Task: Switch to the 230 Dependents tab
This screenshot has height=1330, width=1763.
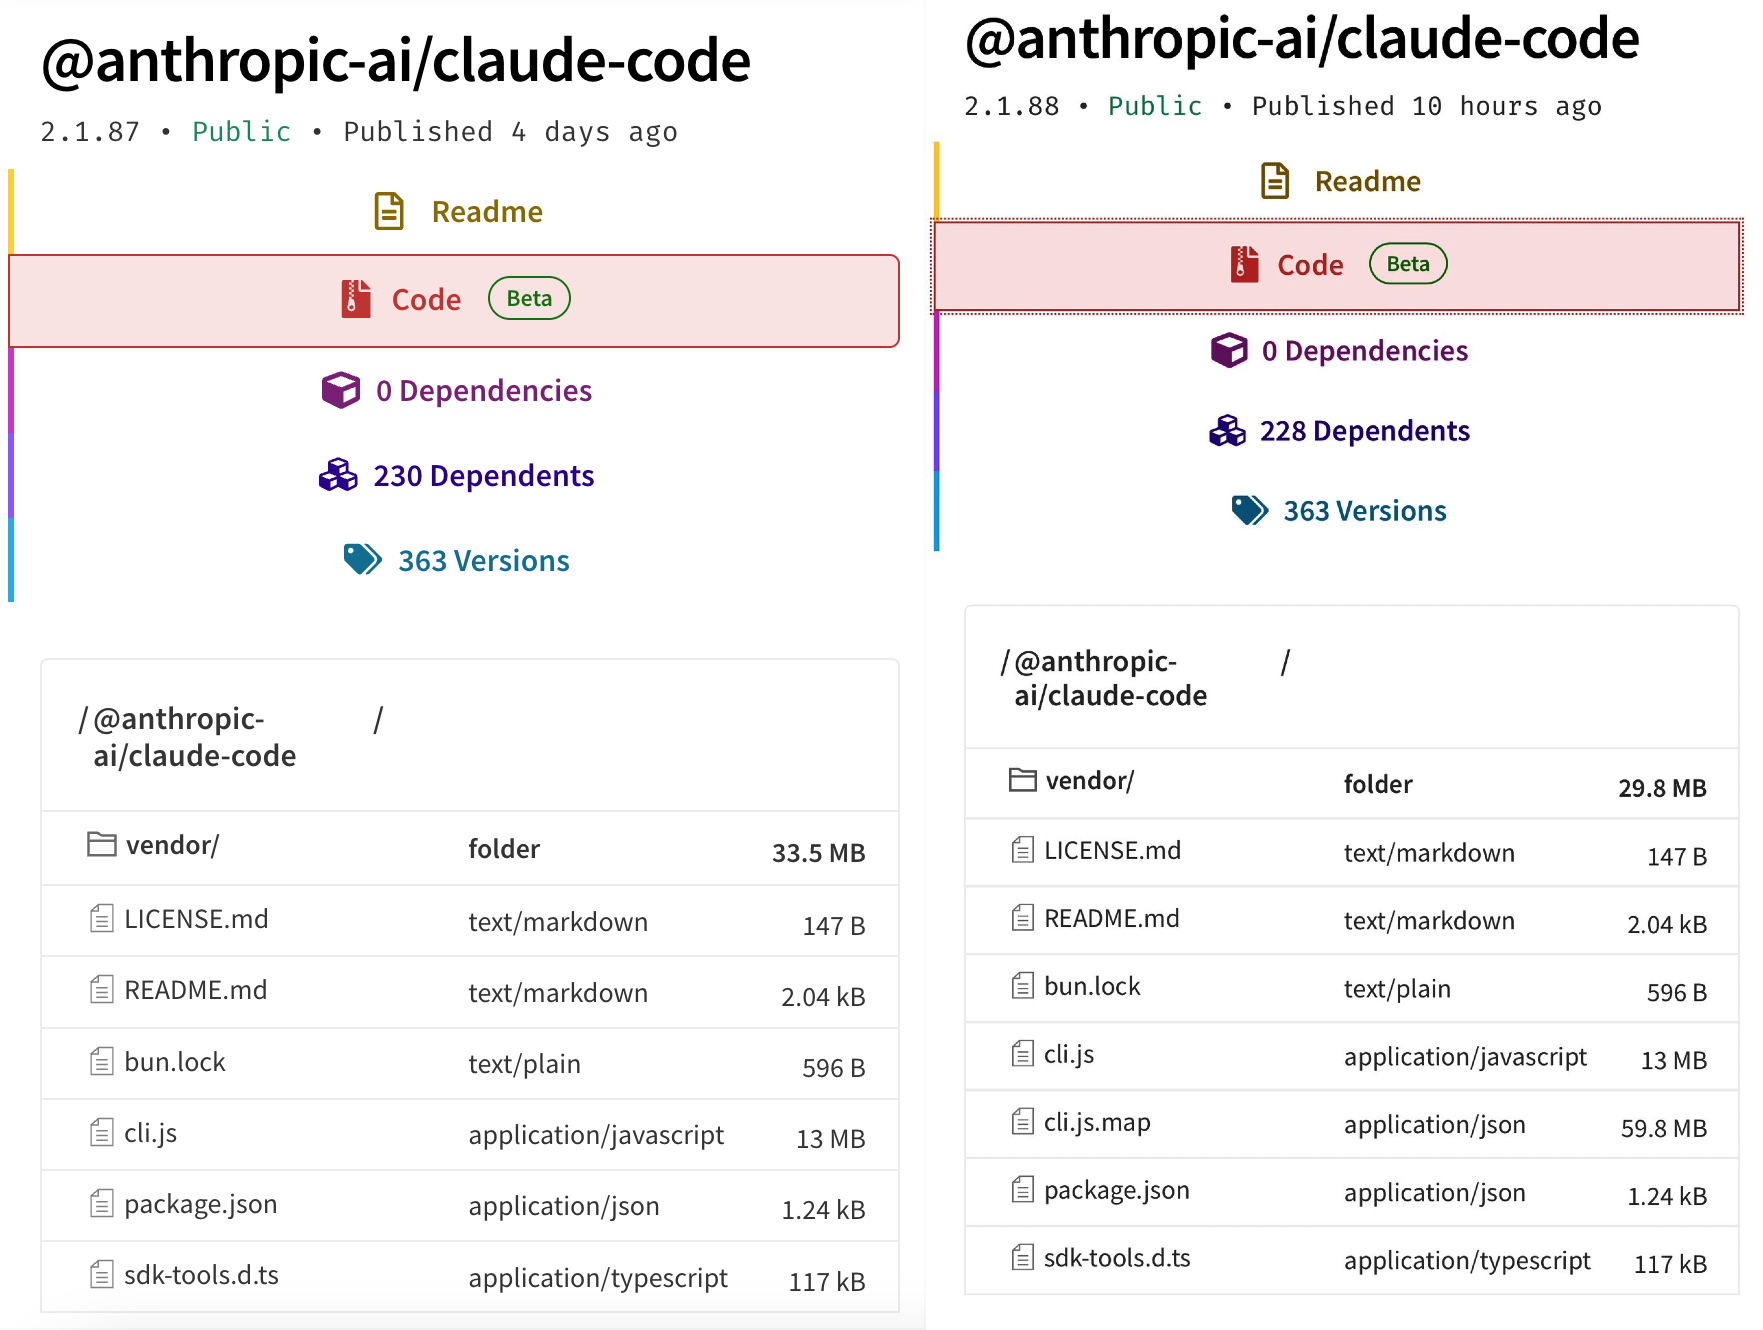Action: click(483, 476)
